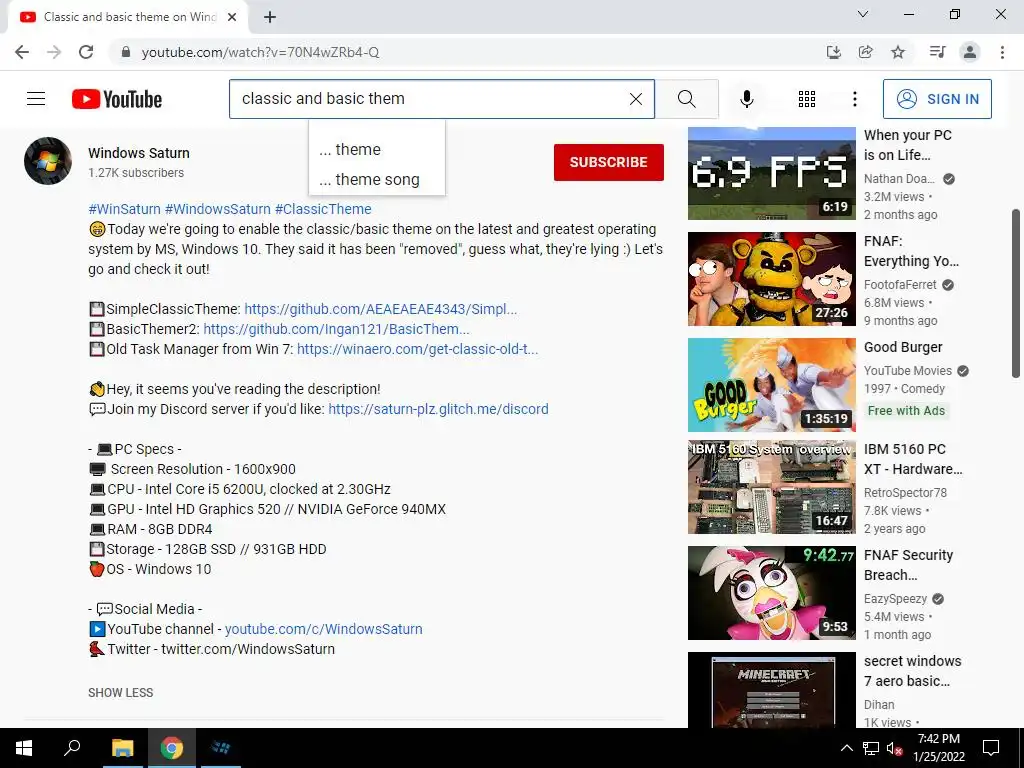Go back in browser
The width and height of the screenshot is (1024, 768).
point(22,52)
